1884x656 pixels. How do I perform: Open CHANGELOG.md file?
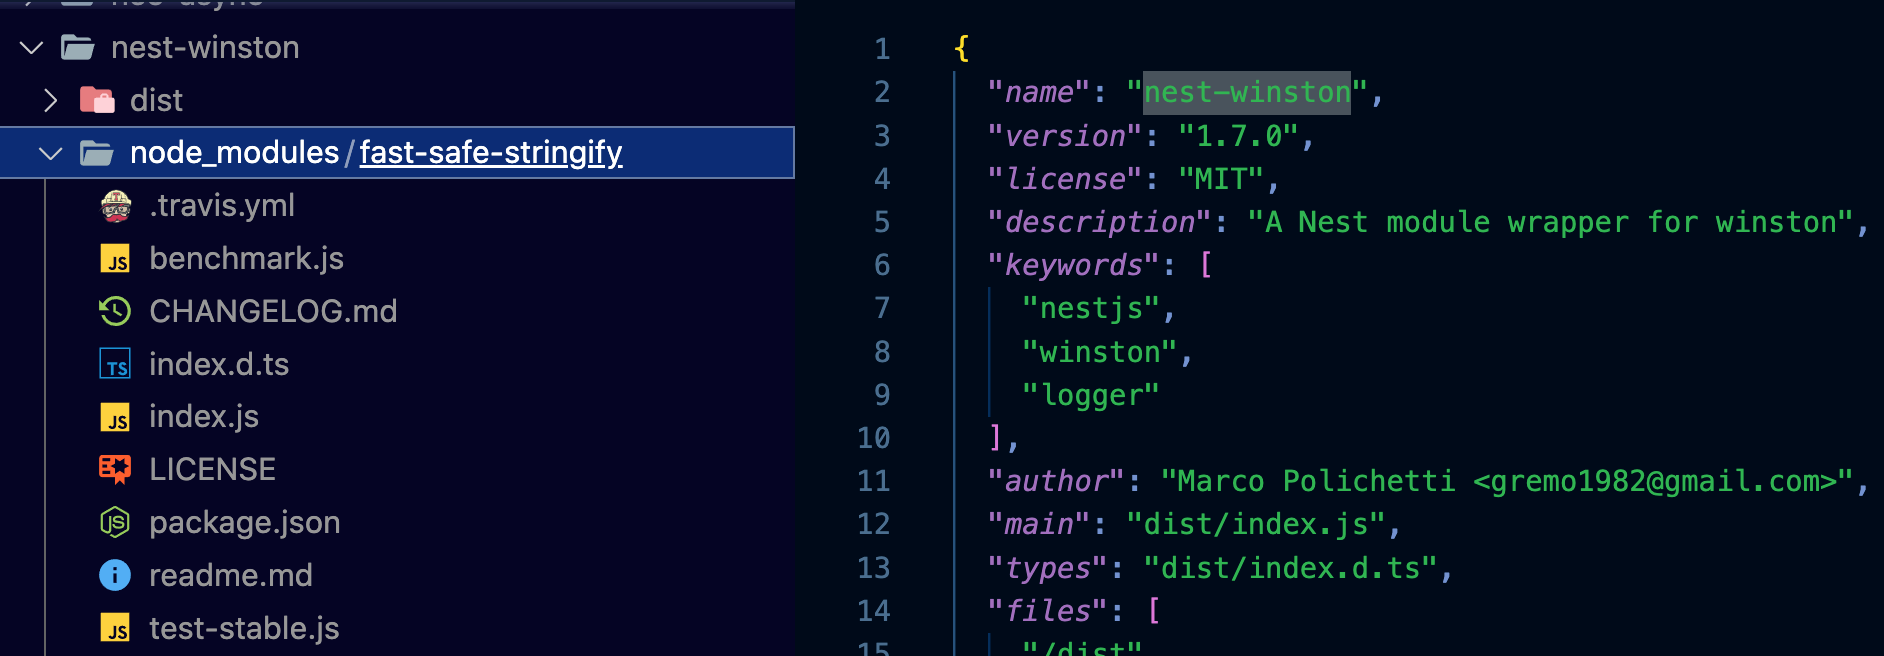pyautogui.click(x=273, y=311)
